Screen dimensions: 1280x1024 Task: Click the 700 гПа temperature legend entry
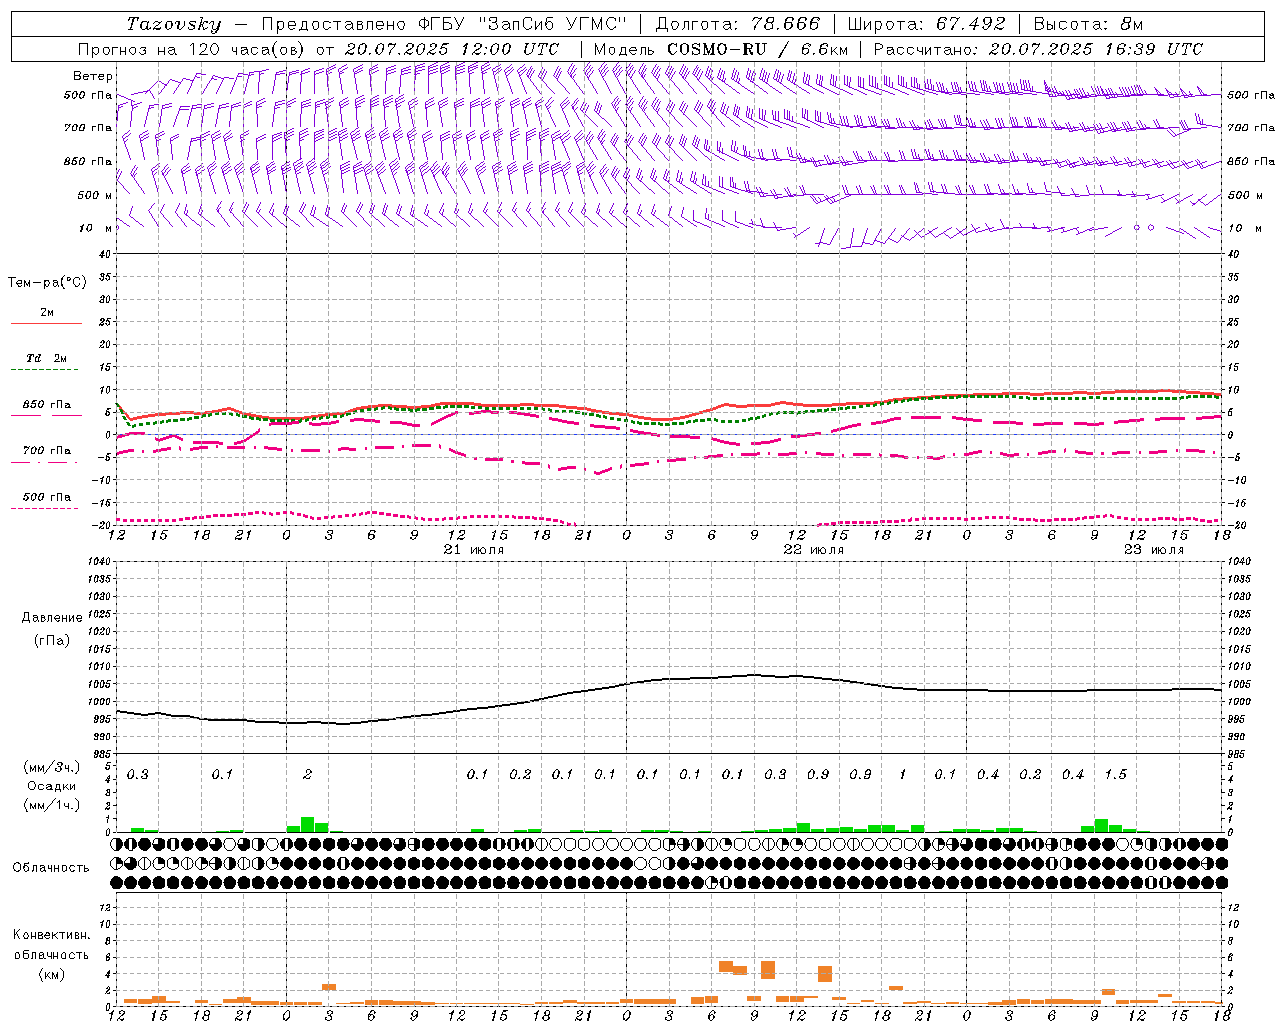pyautogui.click(x=46, y=451)
